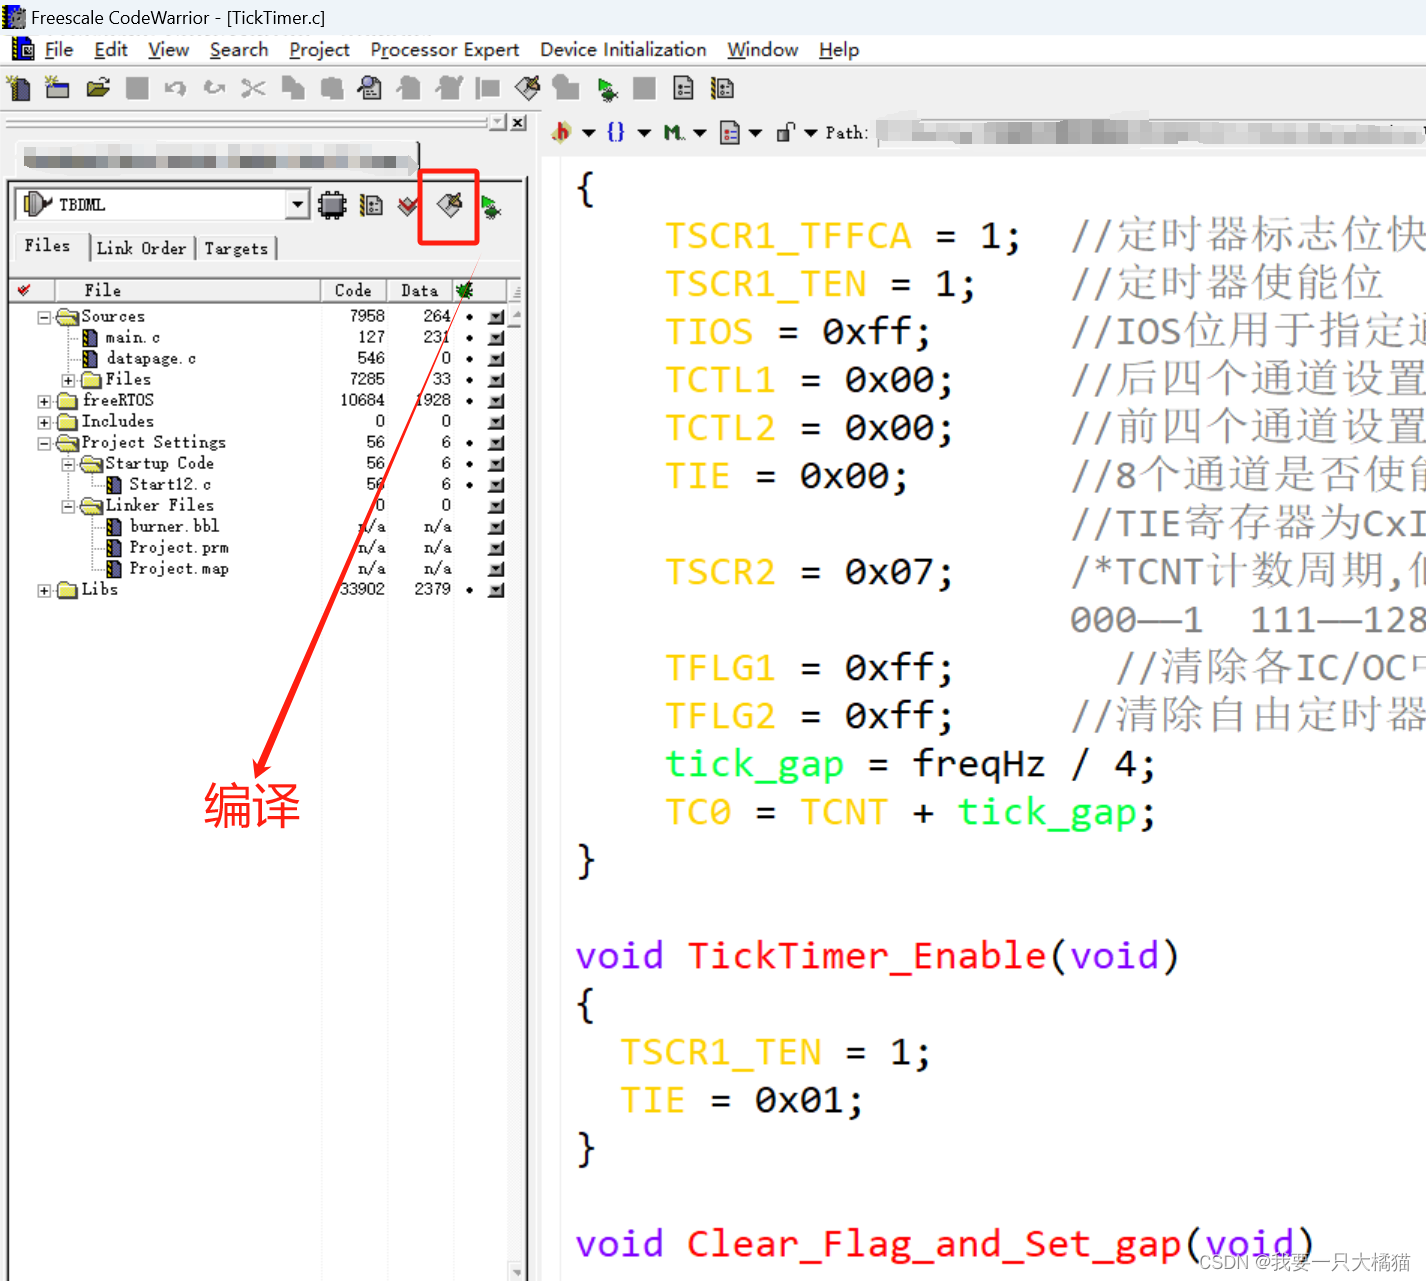The image size is (1426, 1281).
Task: Click the scissors Cut toolbar icon
Action: coord(252,88)
